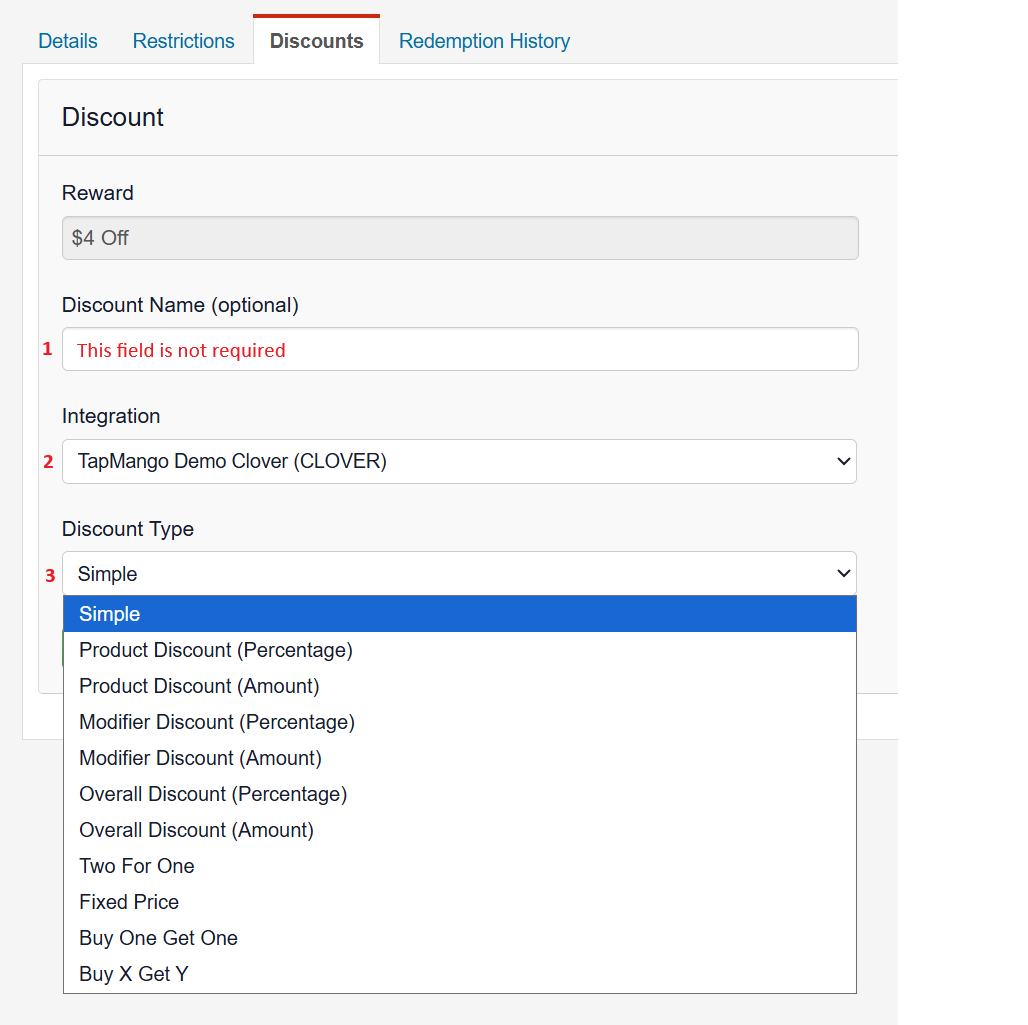Pick Overall Discount (Amount) option
The width and height of the screenshot is (1028, 1025).
460,830
